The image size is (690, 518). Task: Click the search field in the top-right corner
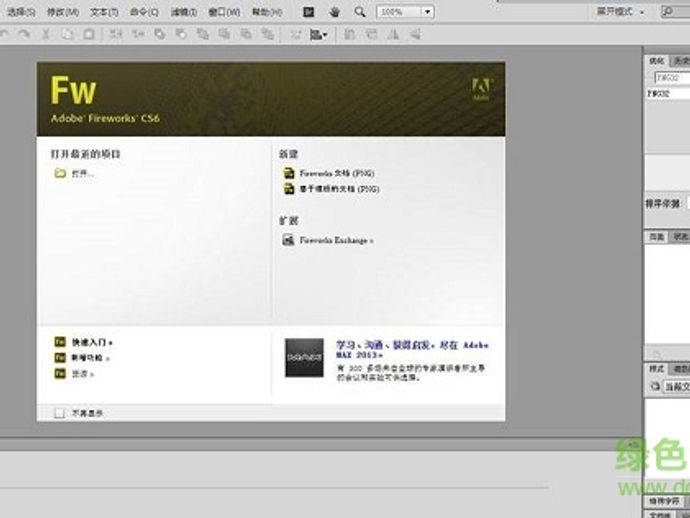[675, 12]
